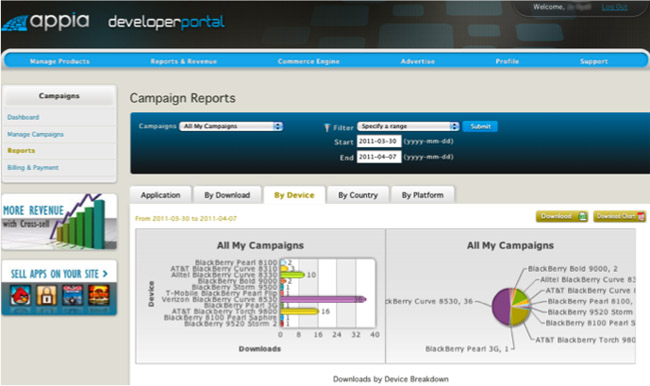Switch to the By Country tab
The width and height of the screenshot is (650, 386).
358,195
